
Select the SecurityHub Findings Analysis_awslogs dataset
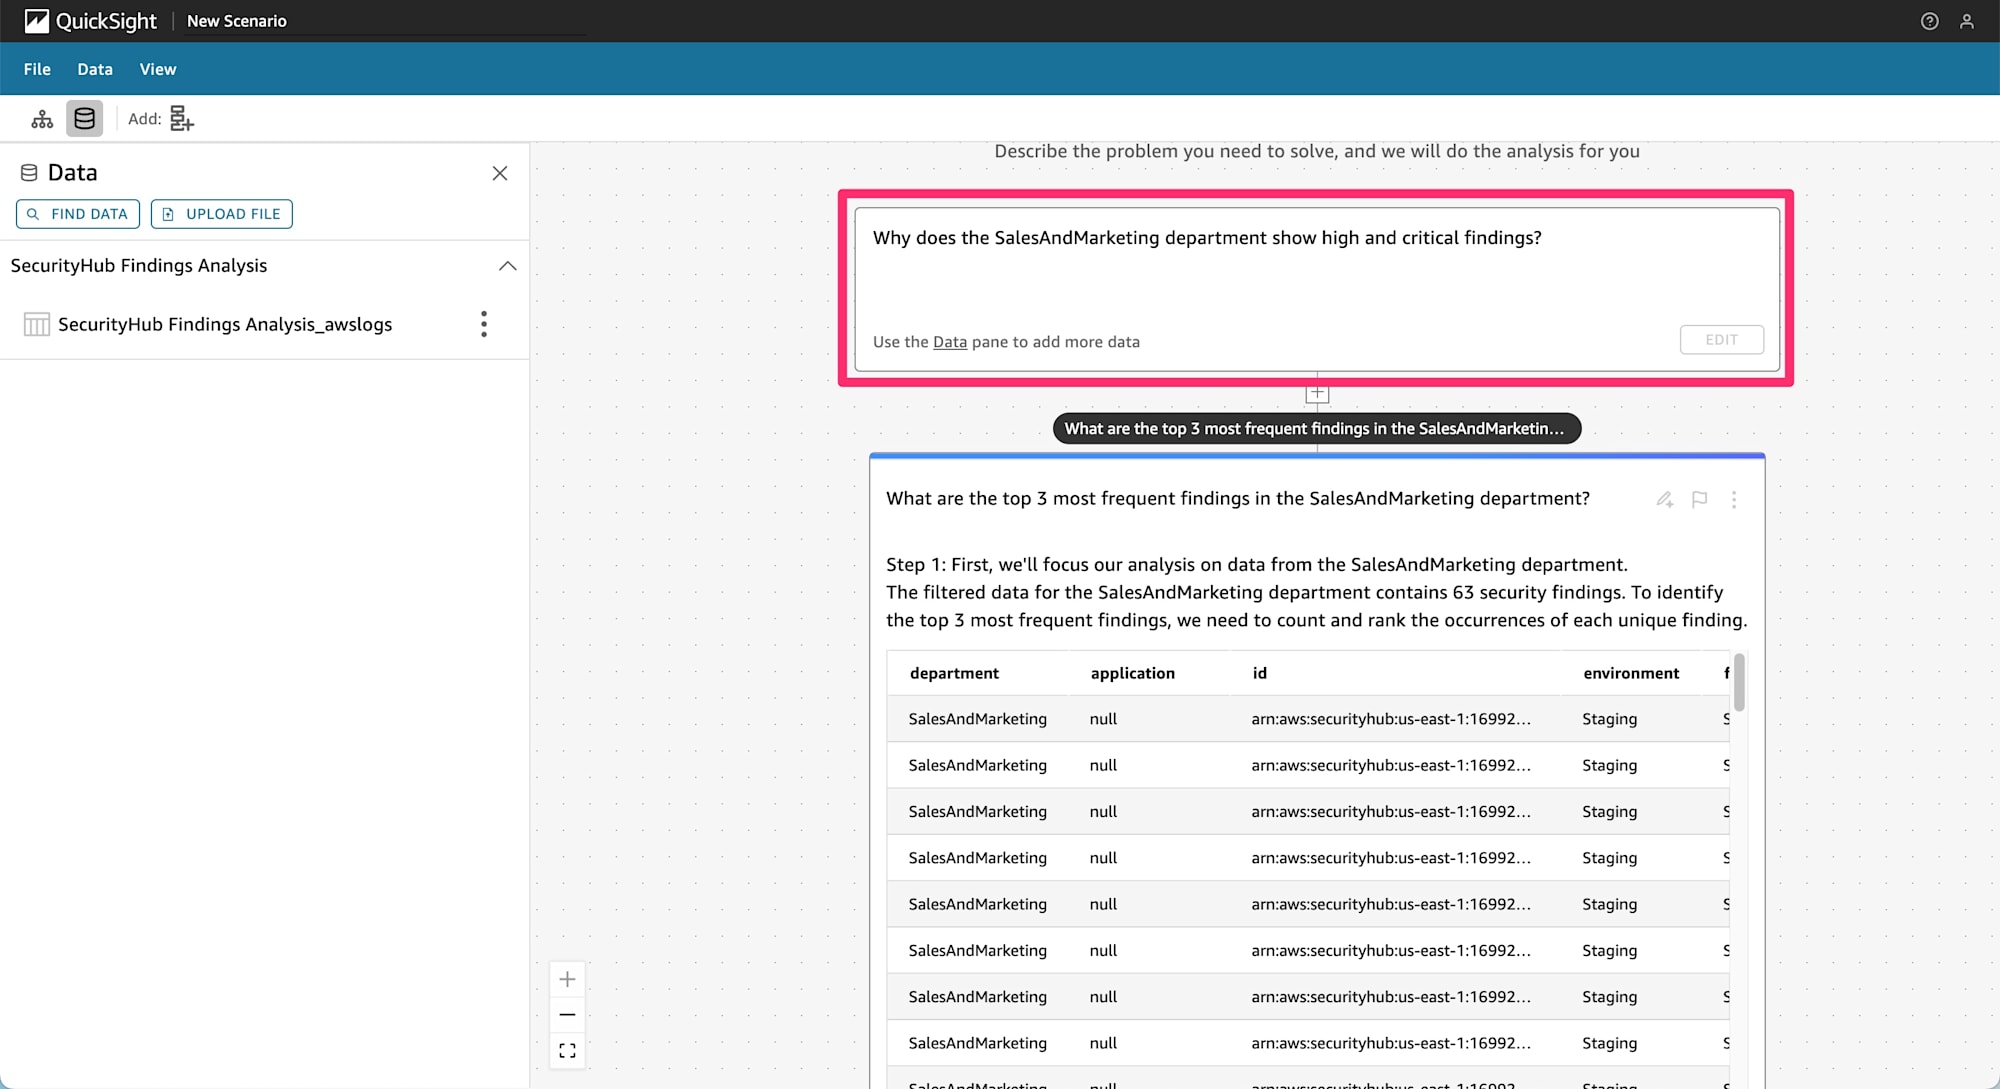coord(225,324)
